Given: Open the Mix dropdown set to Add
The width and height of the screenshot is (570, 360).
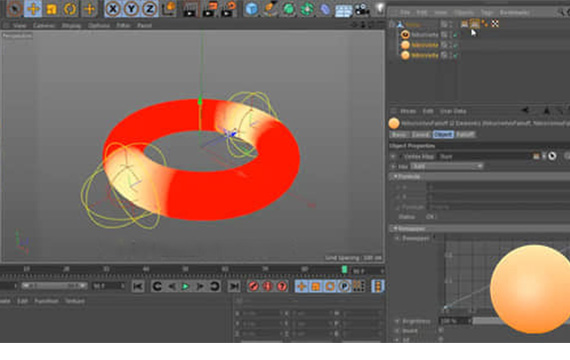Looking at the screenshot, I should click(x=446, y=166).
